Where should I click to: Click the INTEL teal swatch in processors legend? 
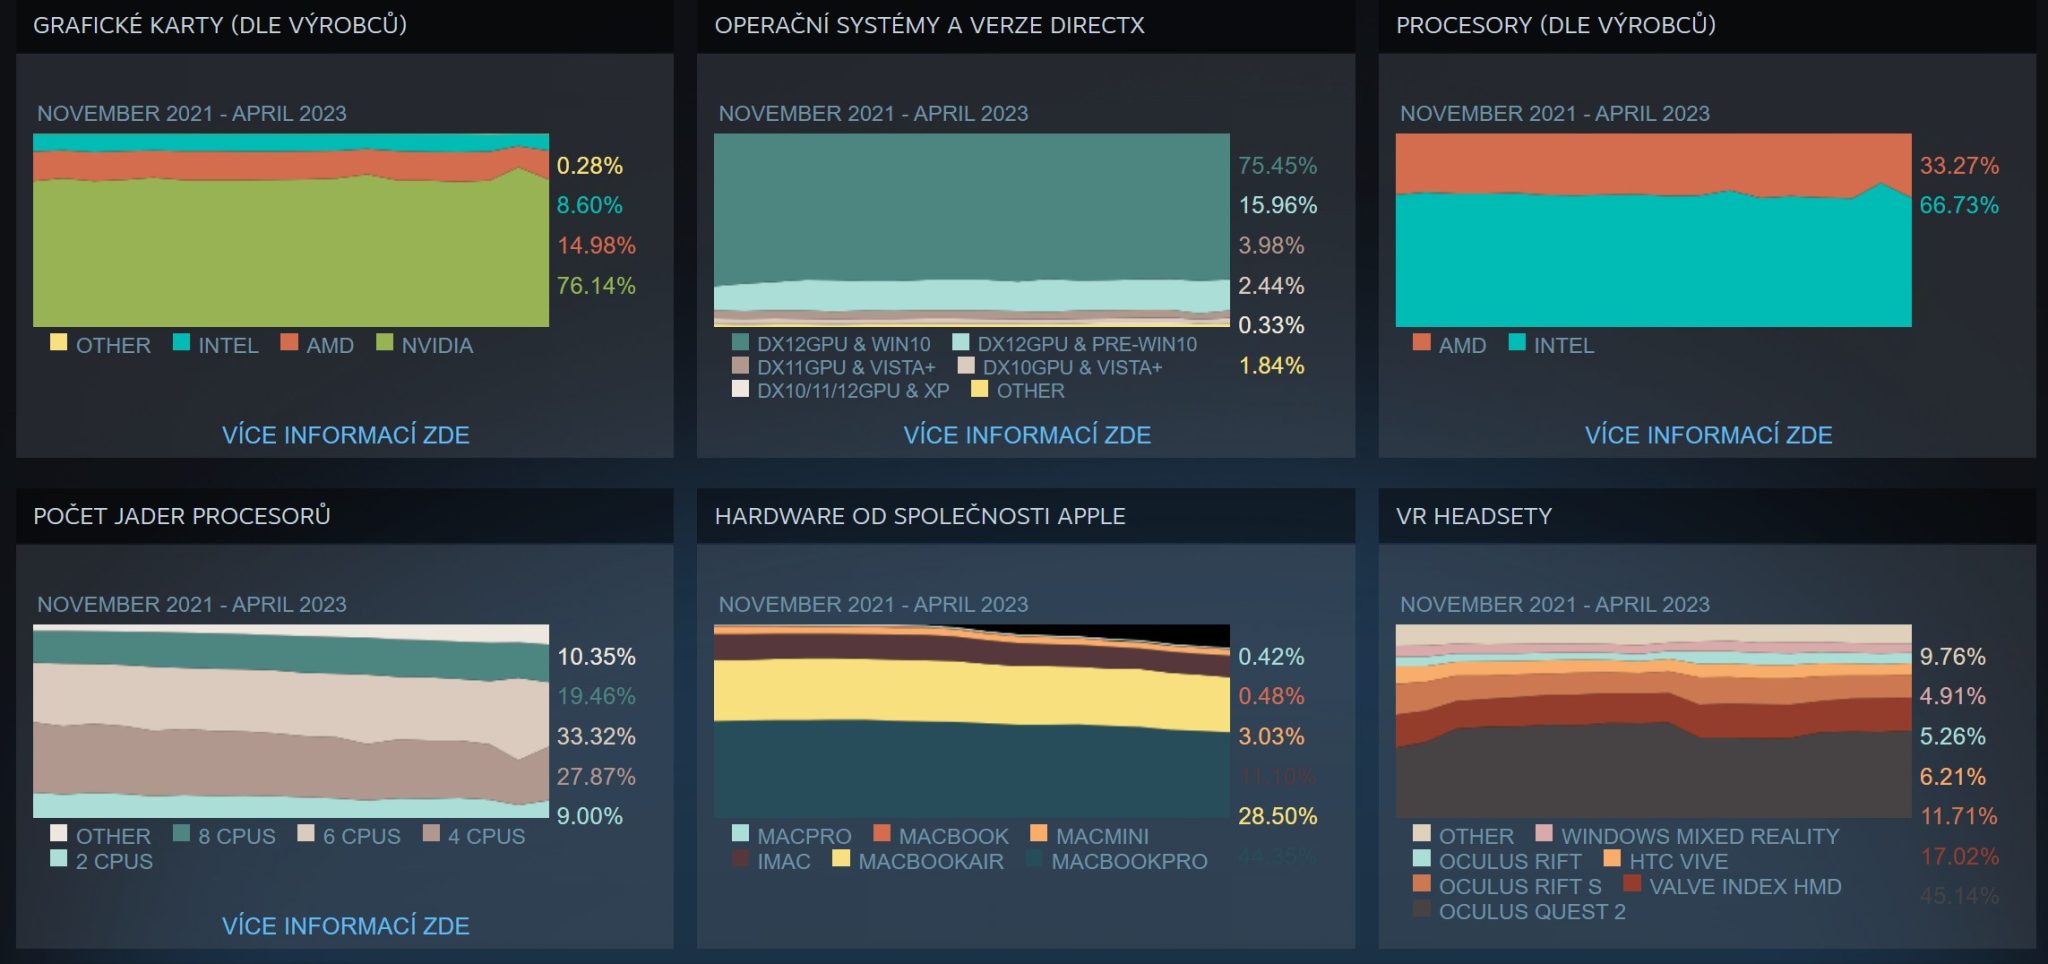click(x=1516, y=343)
